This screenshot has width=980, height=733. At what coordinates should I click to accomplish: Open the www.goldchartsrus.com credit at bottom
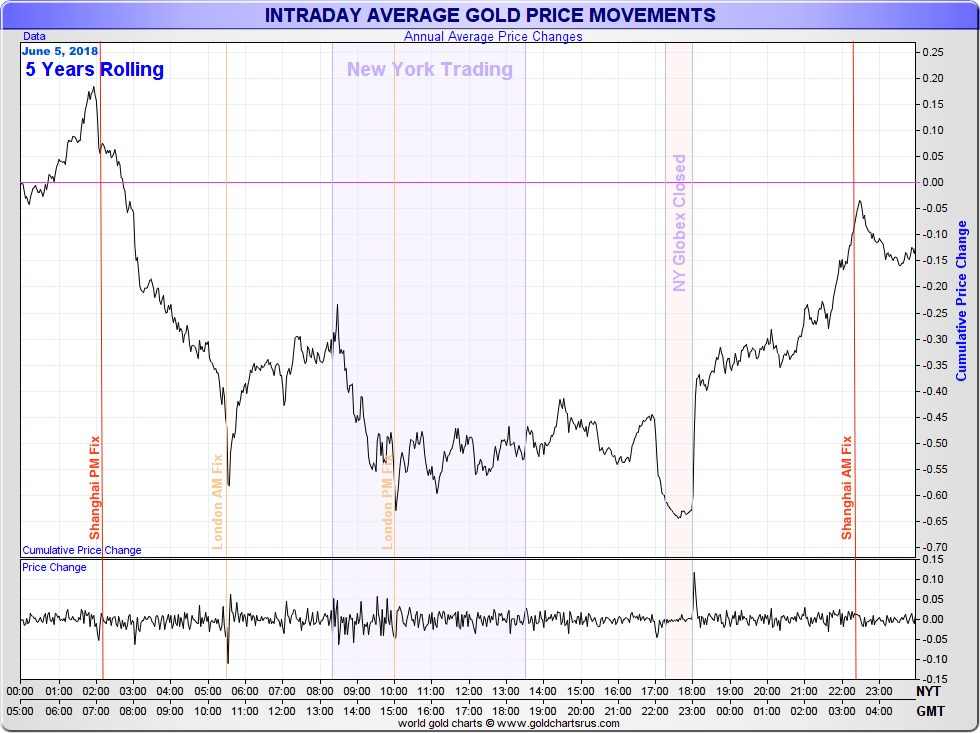click(x=558, y=724)
